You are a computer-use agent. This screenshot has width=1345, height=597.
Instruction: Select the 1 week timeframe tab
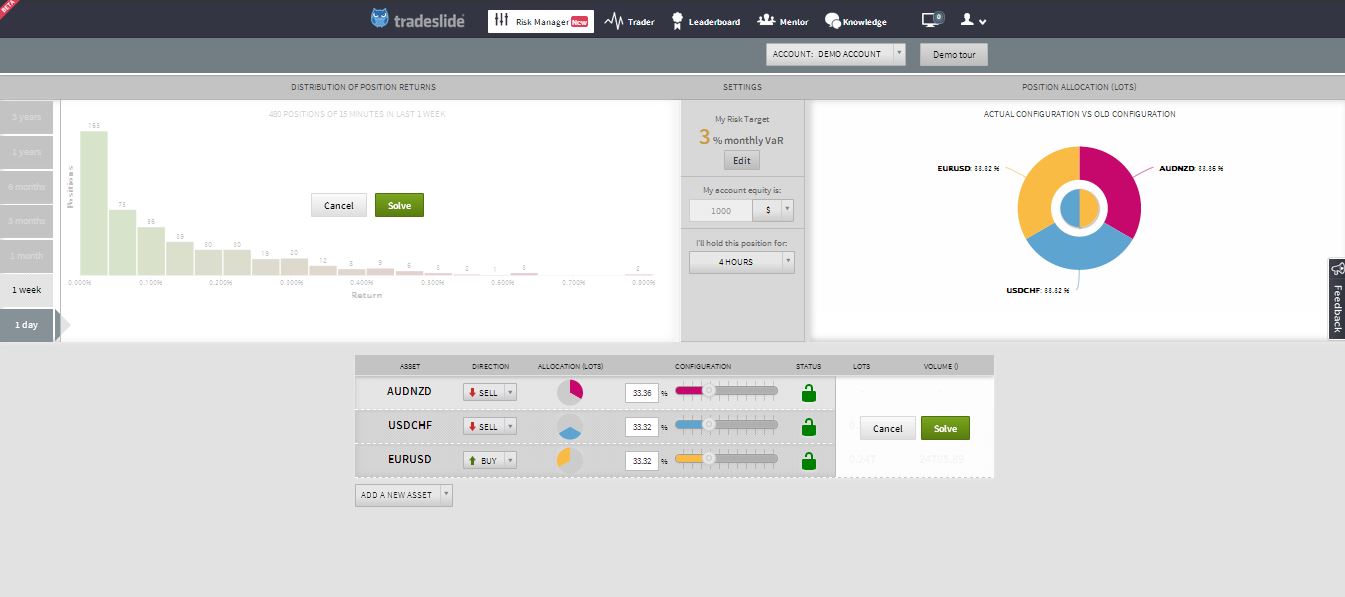coord(27,290)
